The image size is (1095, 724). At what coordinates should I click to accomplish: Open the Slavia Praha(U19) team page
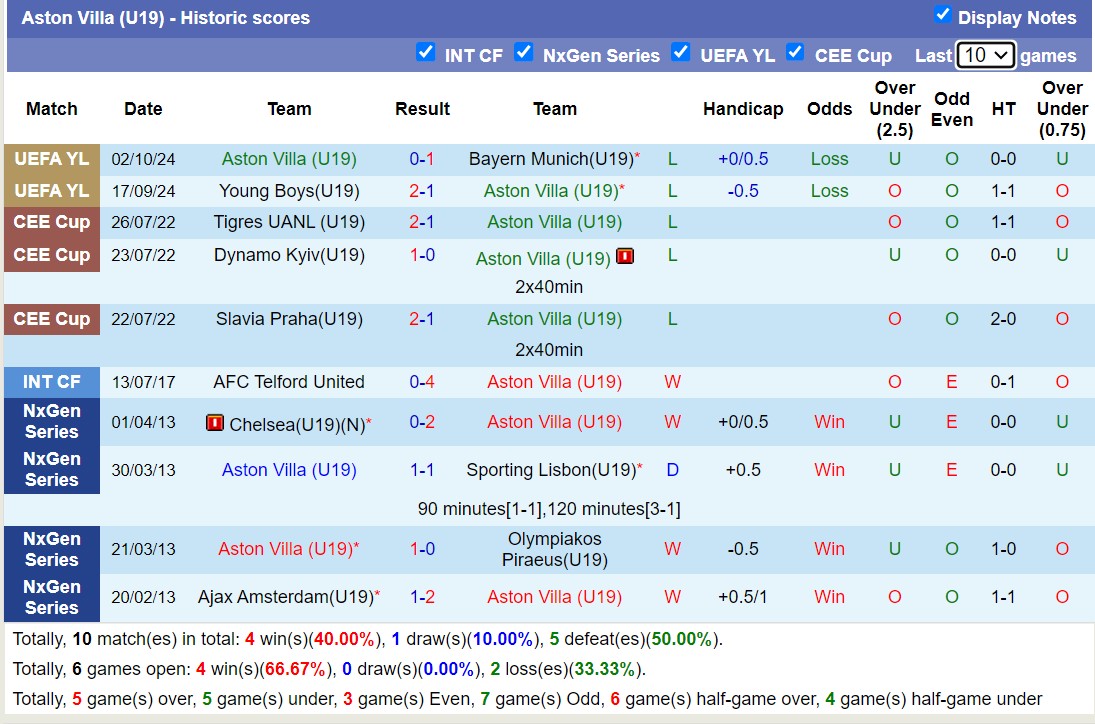tap(289, 318)
